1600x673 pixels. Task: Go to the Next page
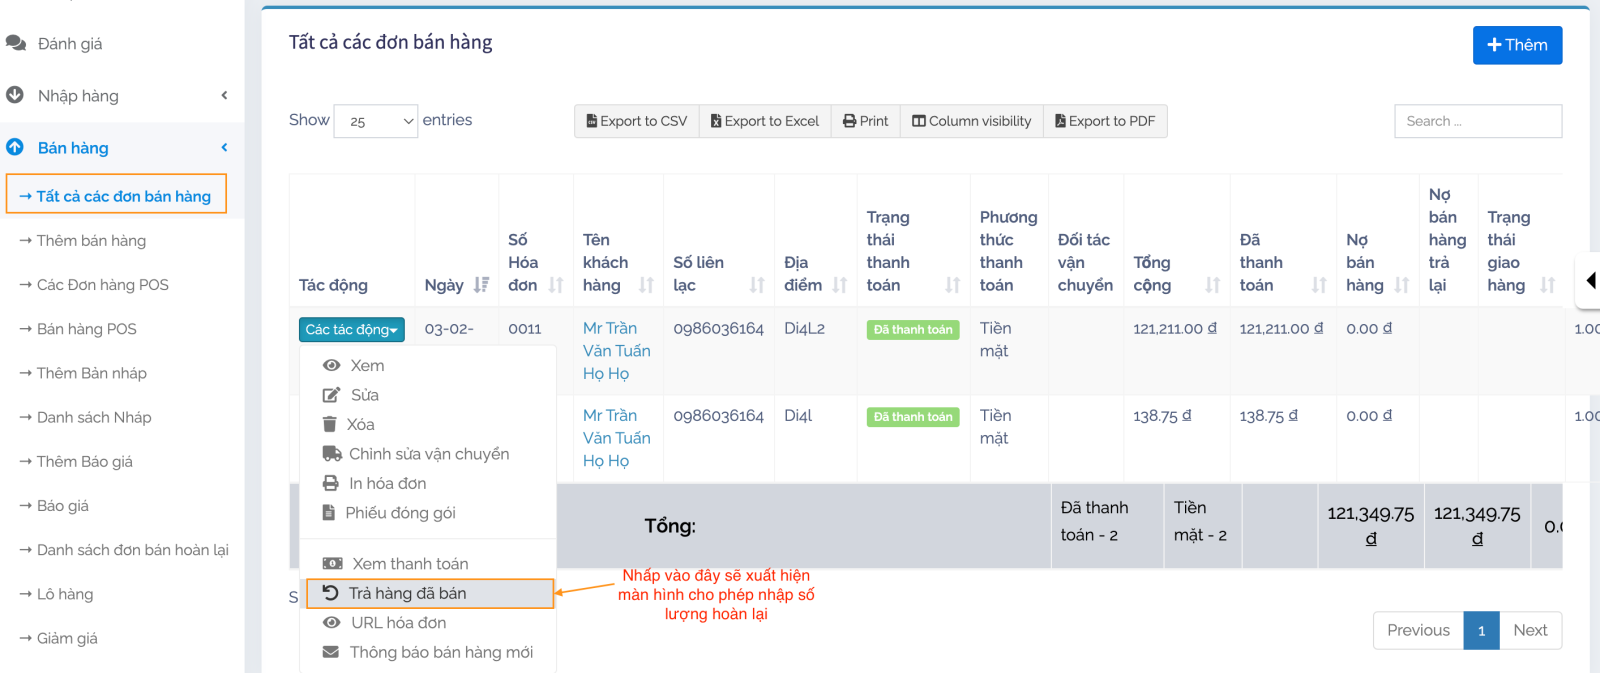(1529, 630)
